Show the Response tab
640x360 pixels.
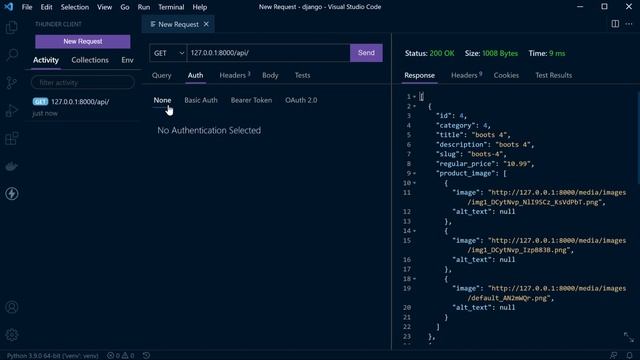[419, 76]
